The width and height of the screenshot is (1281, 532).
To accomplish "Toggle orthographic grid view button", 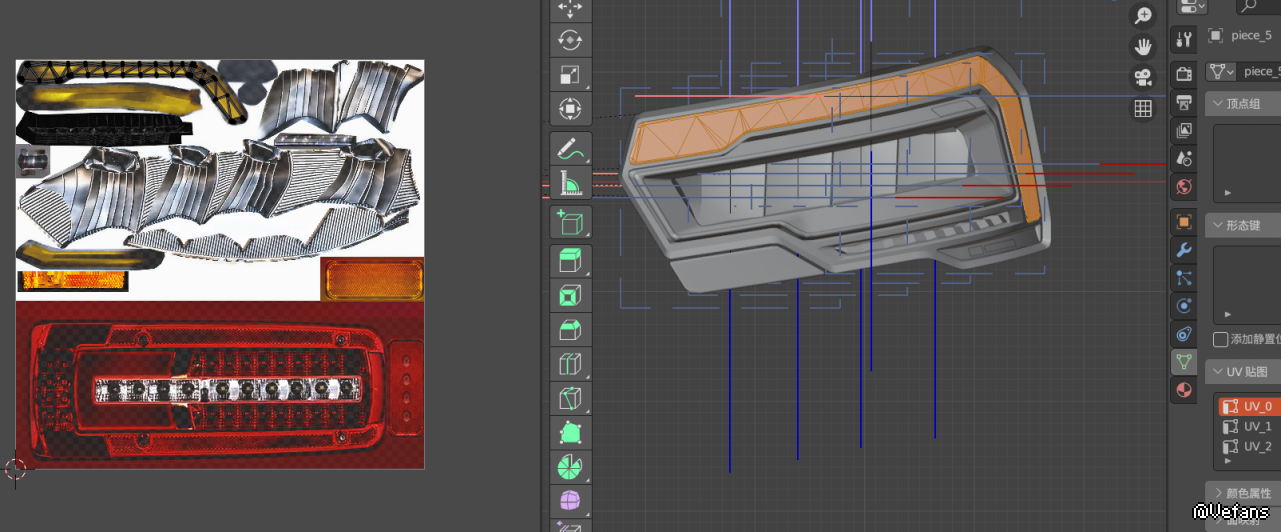I will click(1143, 108).
